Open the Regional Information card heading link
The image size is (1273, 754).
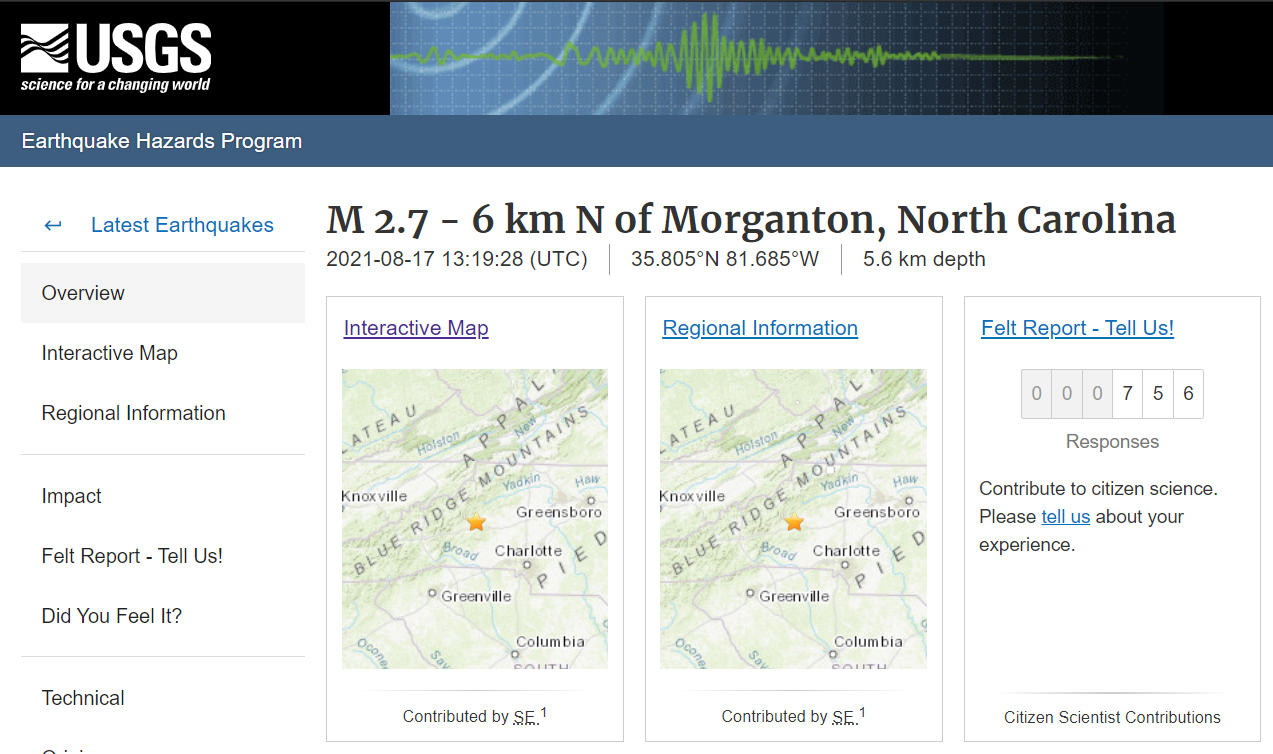pyautogui.click(x=760, y=328)
